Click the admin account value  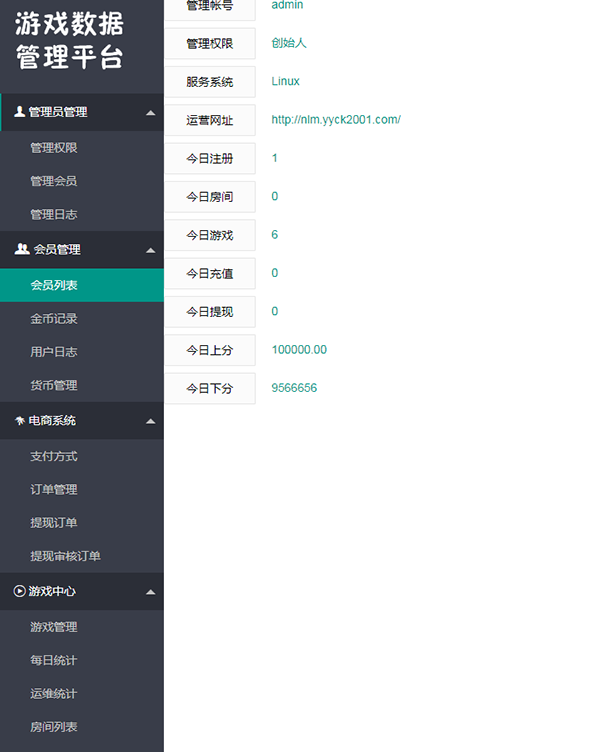(287, 5)
